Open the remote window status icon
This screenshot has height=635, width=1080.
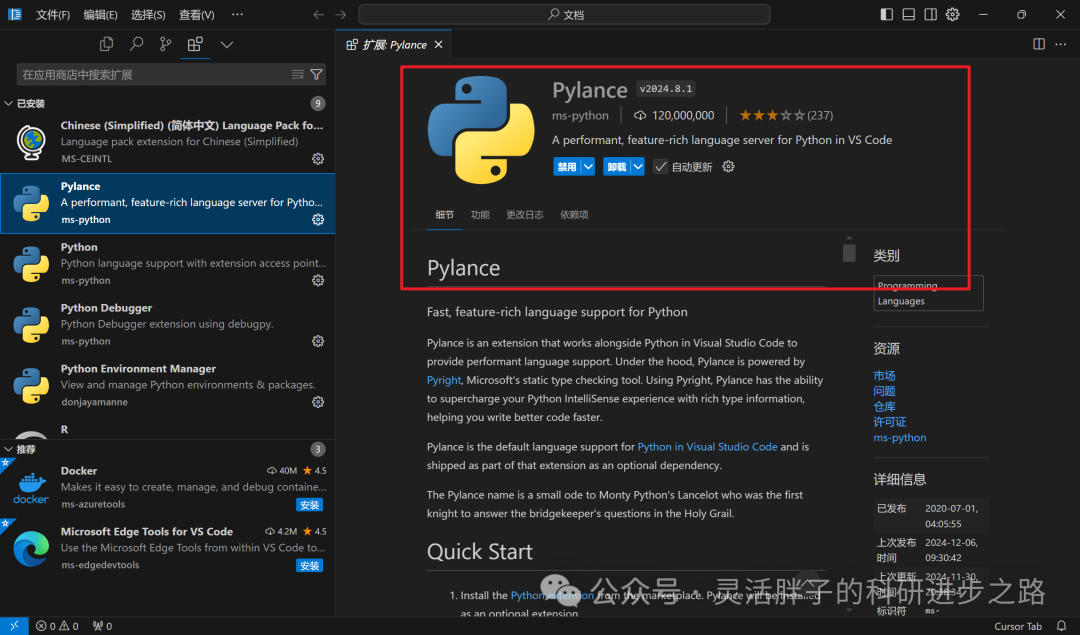point(14,626)
